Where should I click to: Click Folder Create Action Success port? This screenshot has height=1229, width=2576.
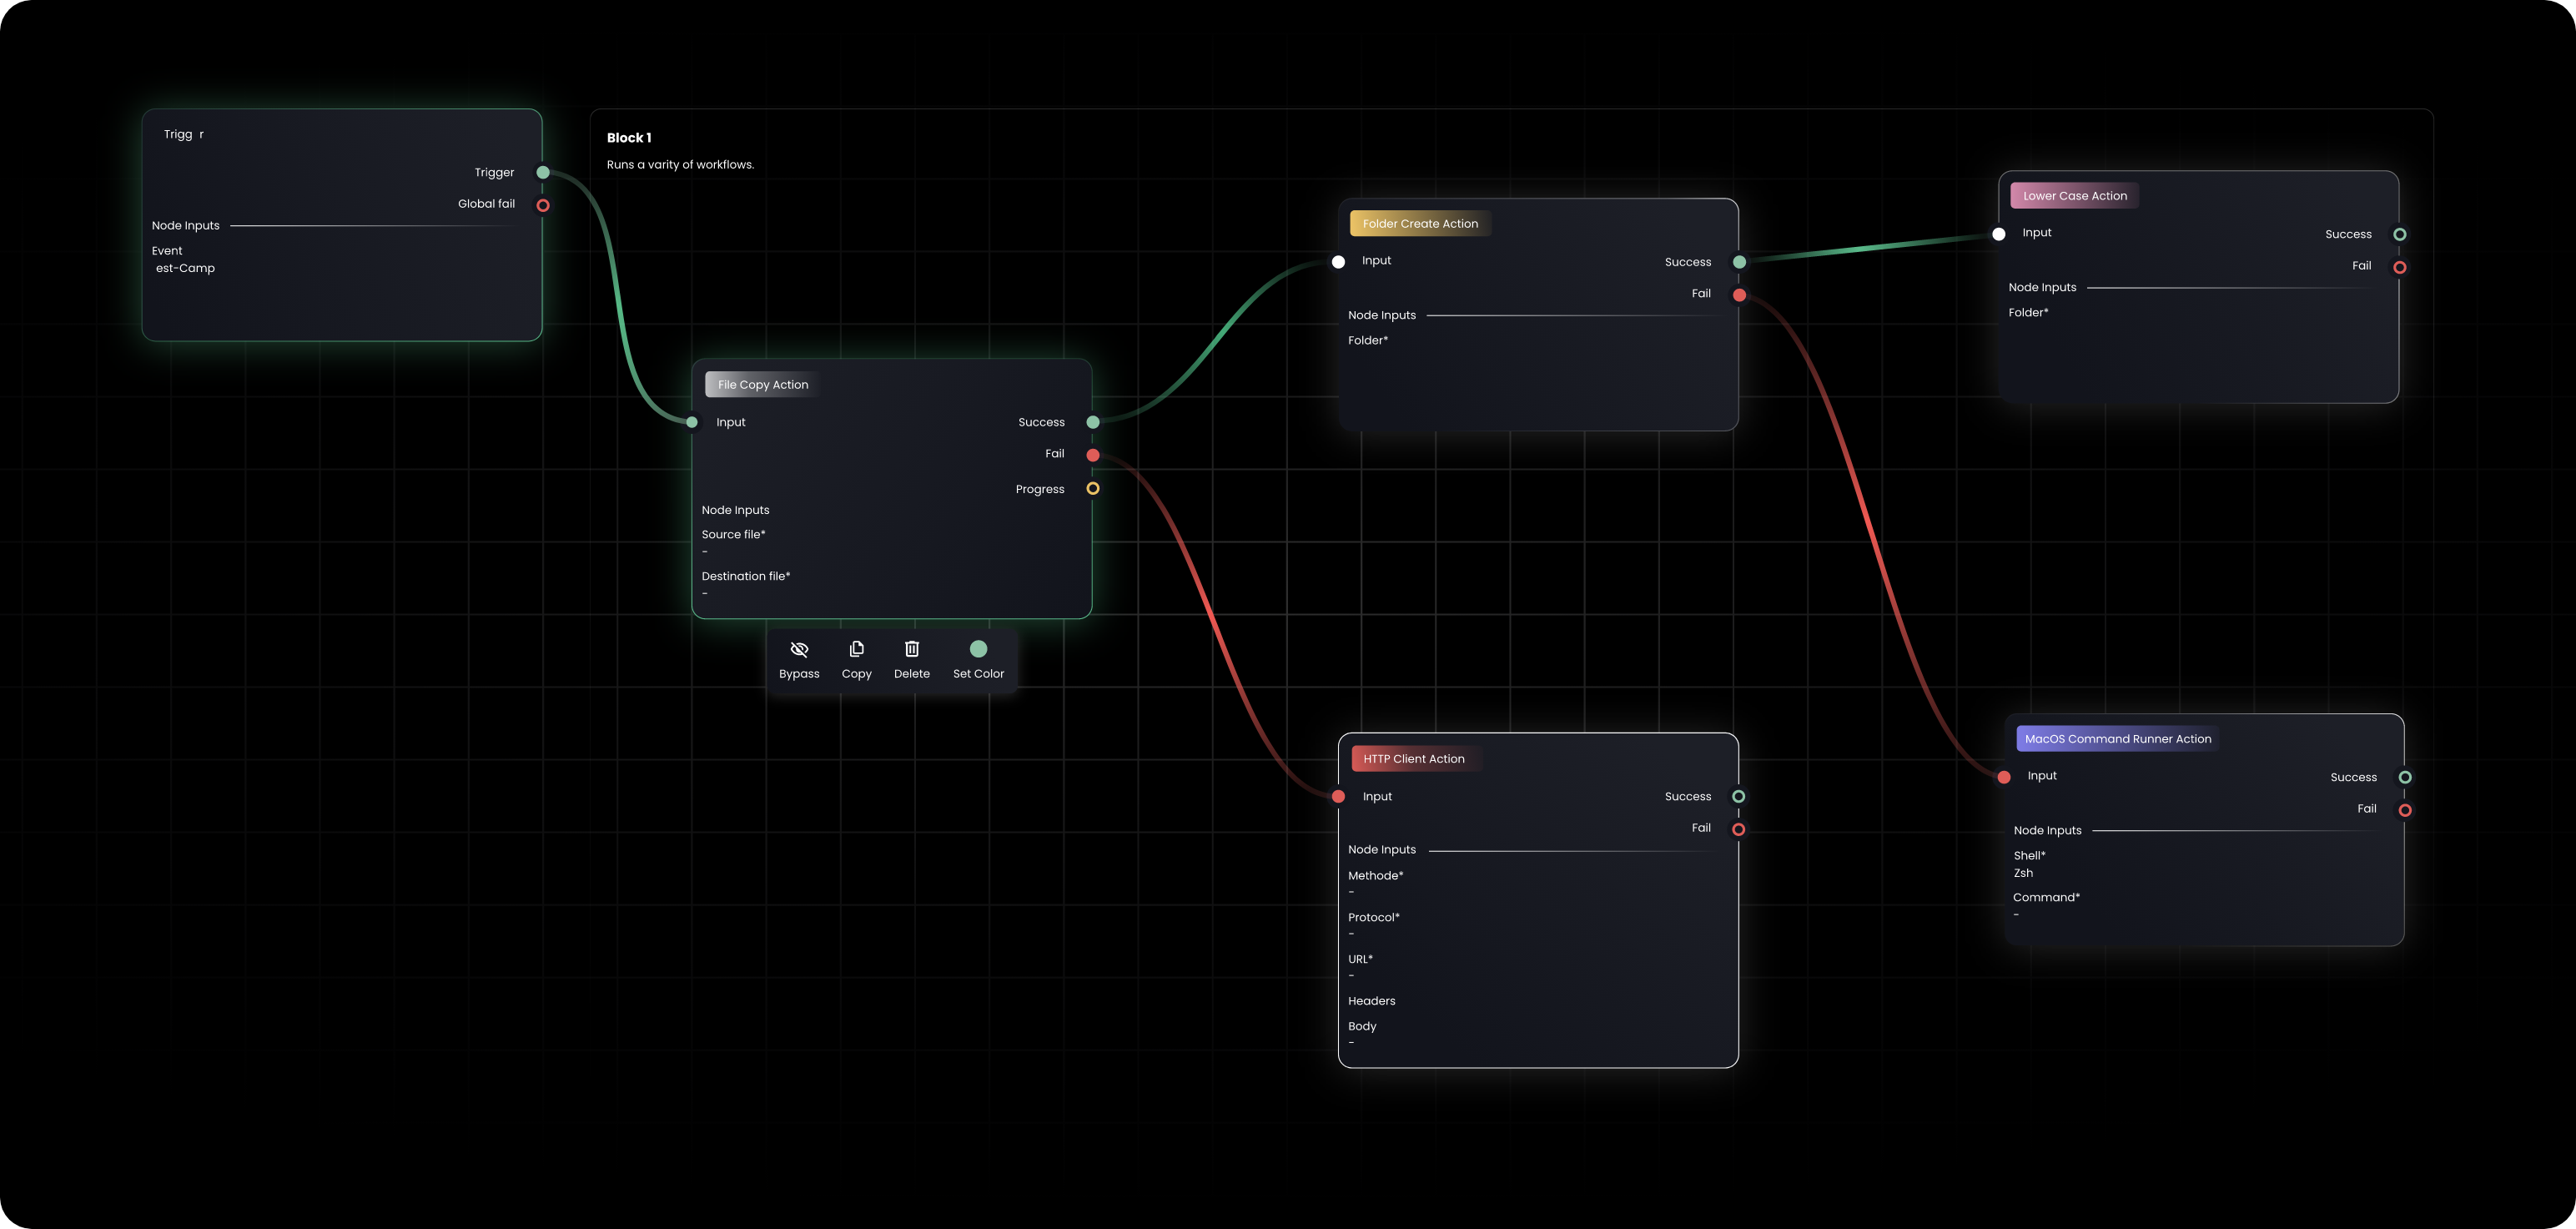click(1739, 262)
